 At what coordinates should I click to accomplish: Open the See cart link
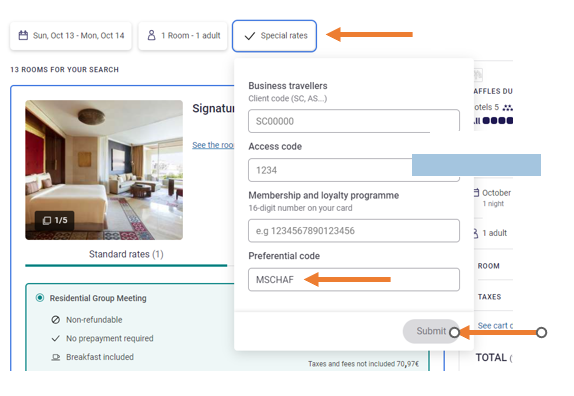[x=495, y=326]
